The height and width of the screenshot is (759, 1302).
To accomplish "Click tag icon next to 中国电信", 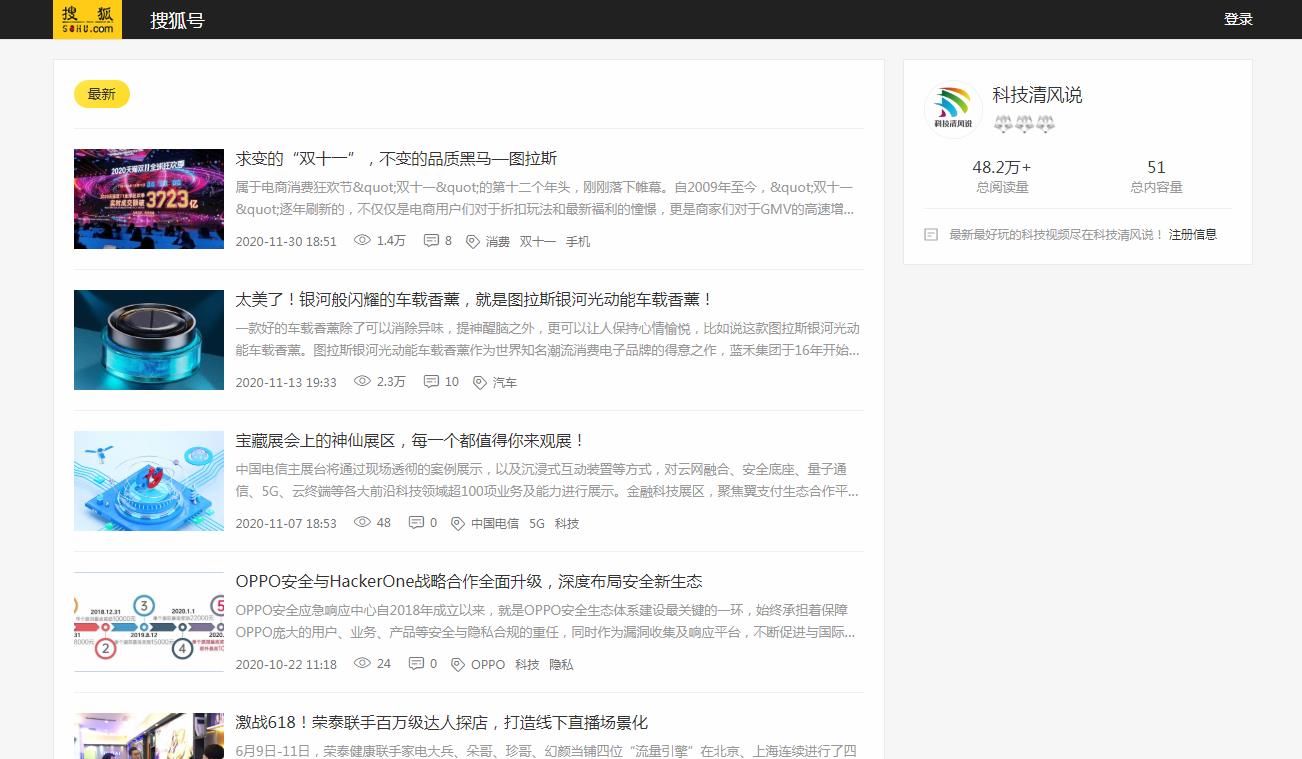I will [x=458, y=523].
